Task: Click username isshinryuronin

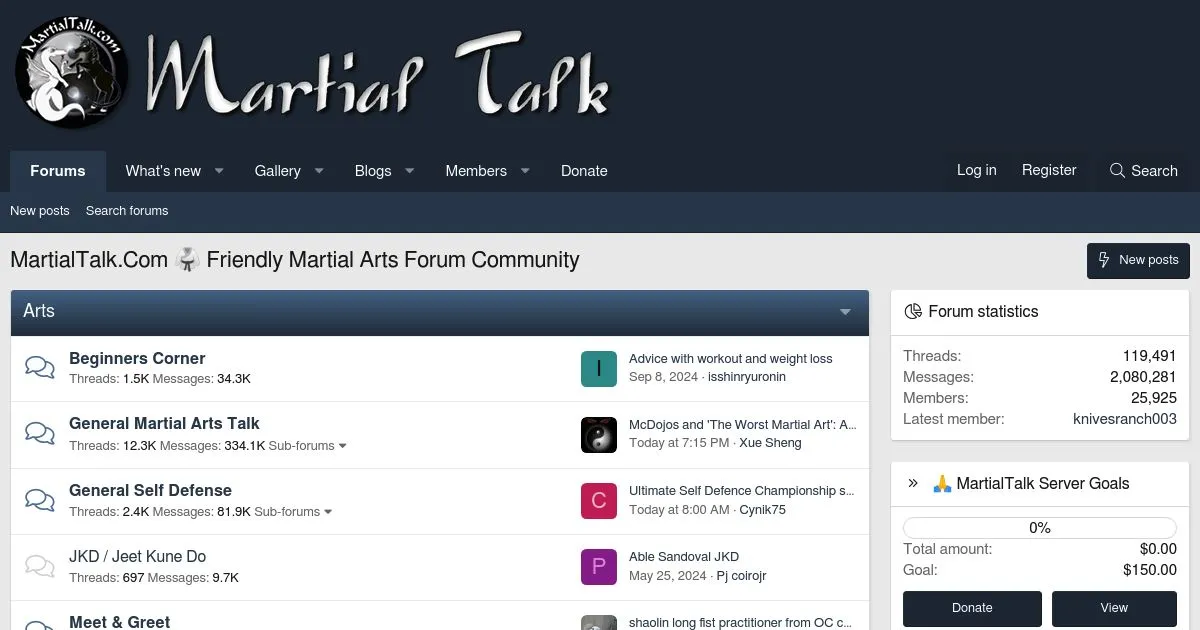Action: (x=747, y=377)
